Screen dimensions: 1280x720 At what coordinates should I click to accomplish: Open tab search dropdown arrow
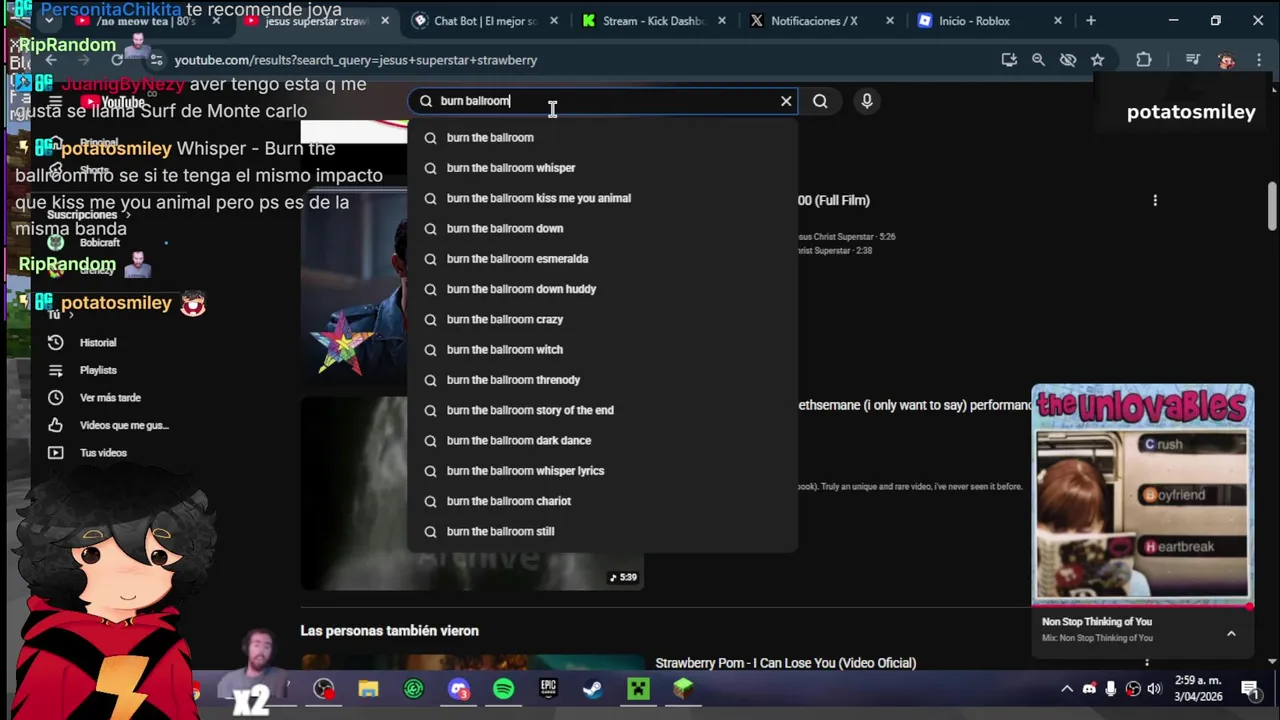[x=48, y=21]
